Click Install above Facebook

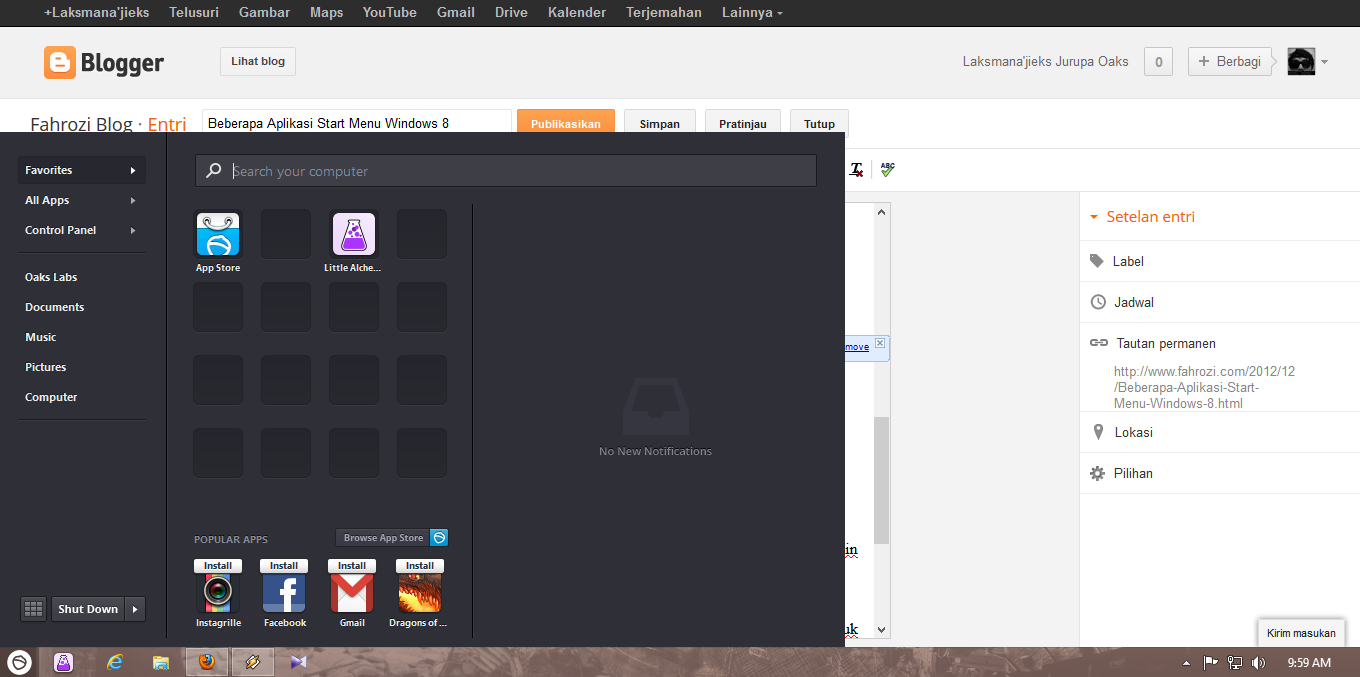[x=284, y=565]
